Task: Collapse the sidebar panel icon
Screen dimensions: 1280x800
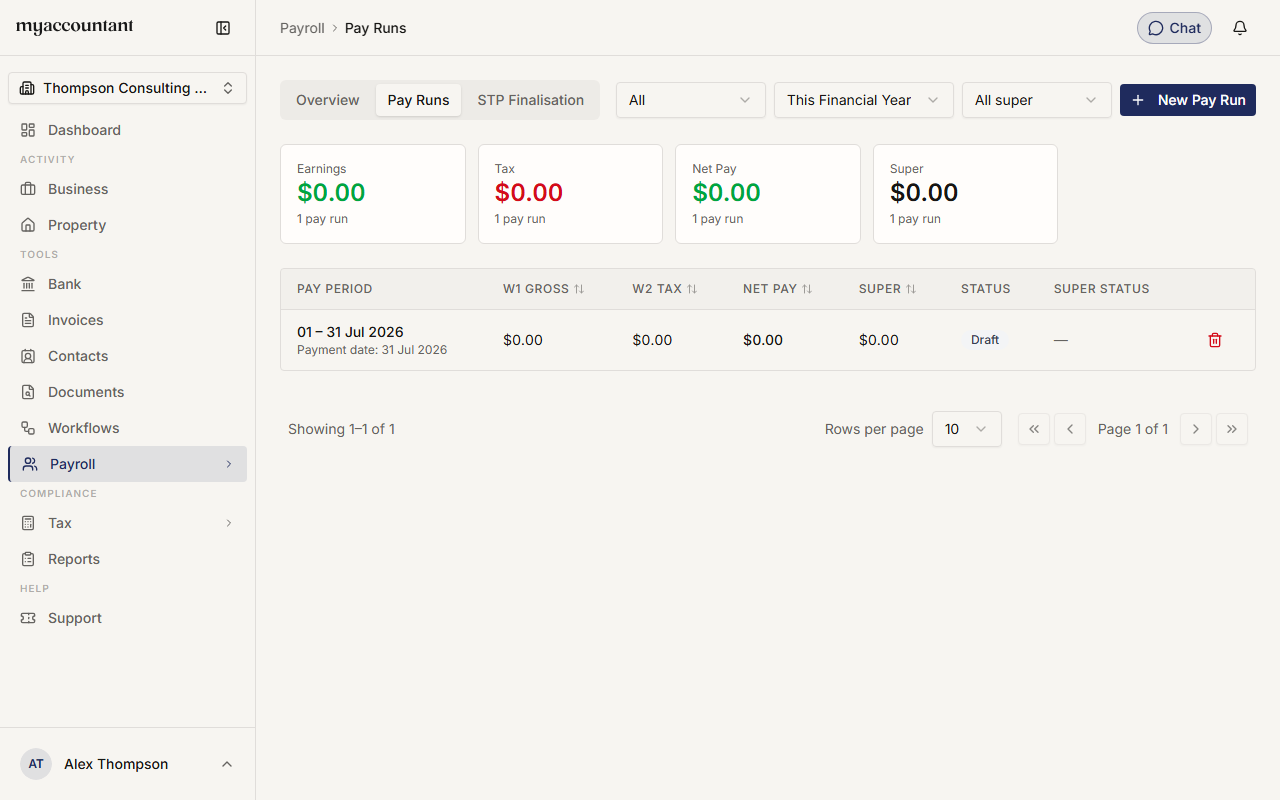Action: coord(223,28)
